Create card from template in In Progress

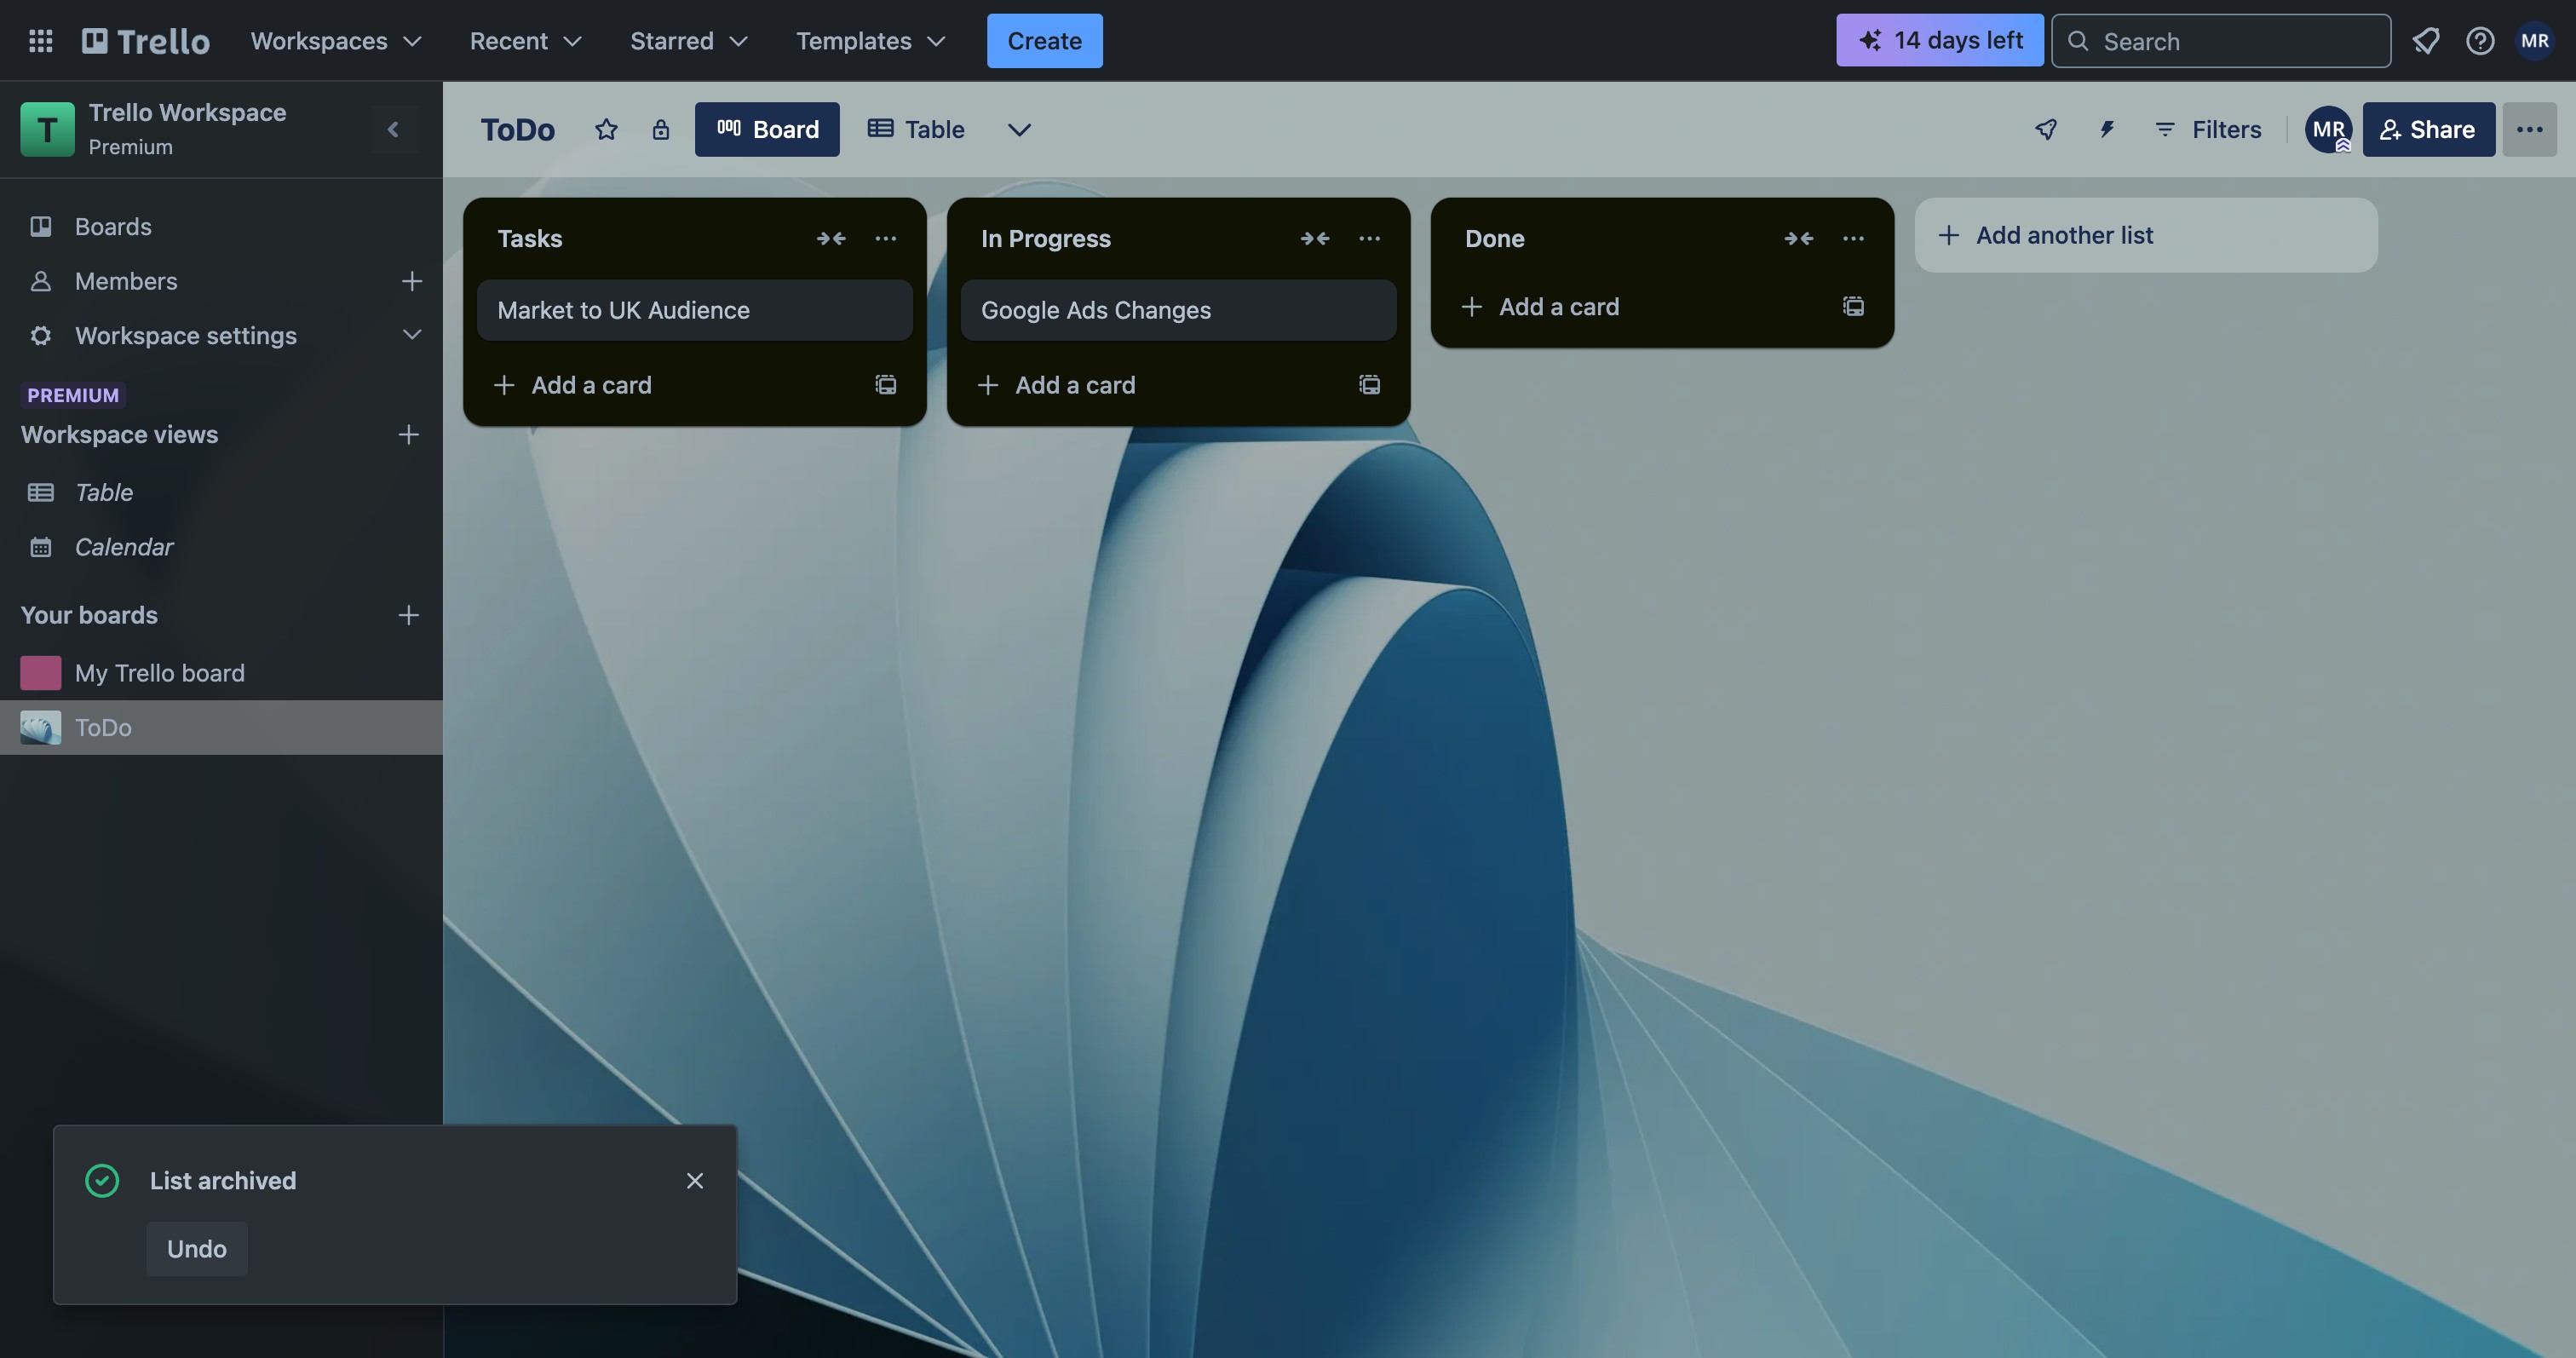1369,385
